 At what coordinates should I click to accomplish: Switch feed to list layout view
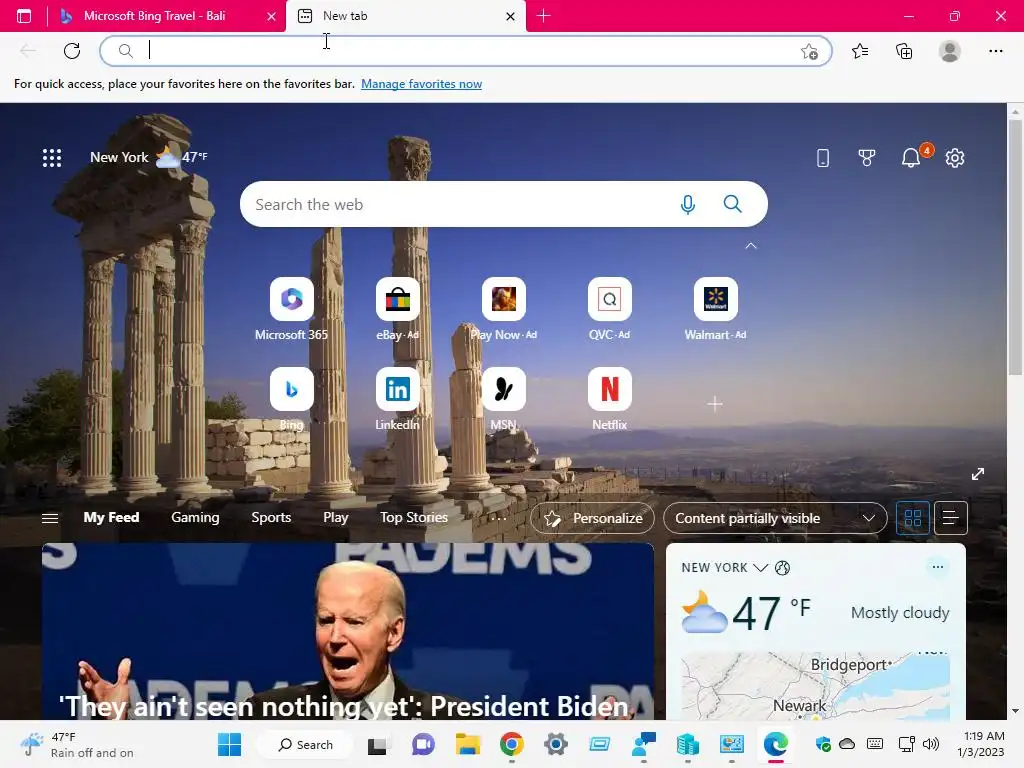[950, 519]
